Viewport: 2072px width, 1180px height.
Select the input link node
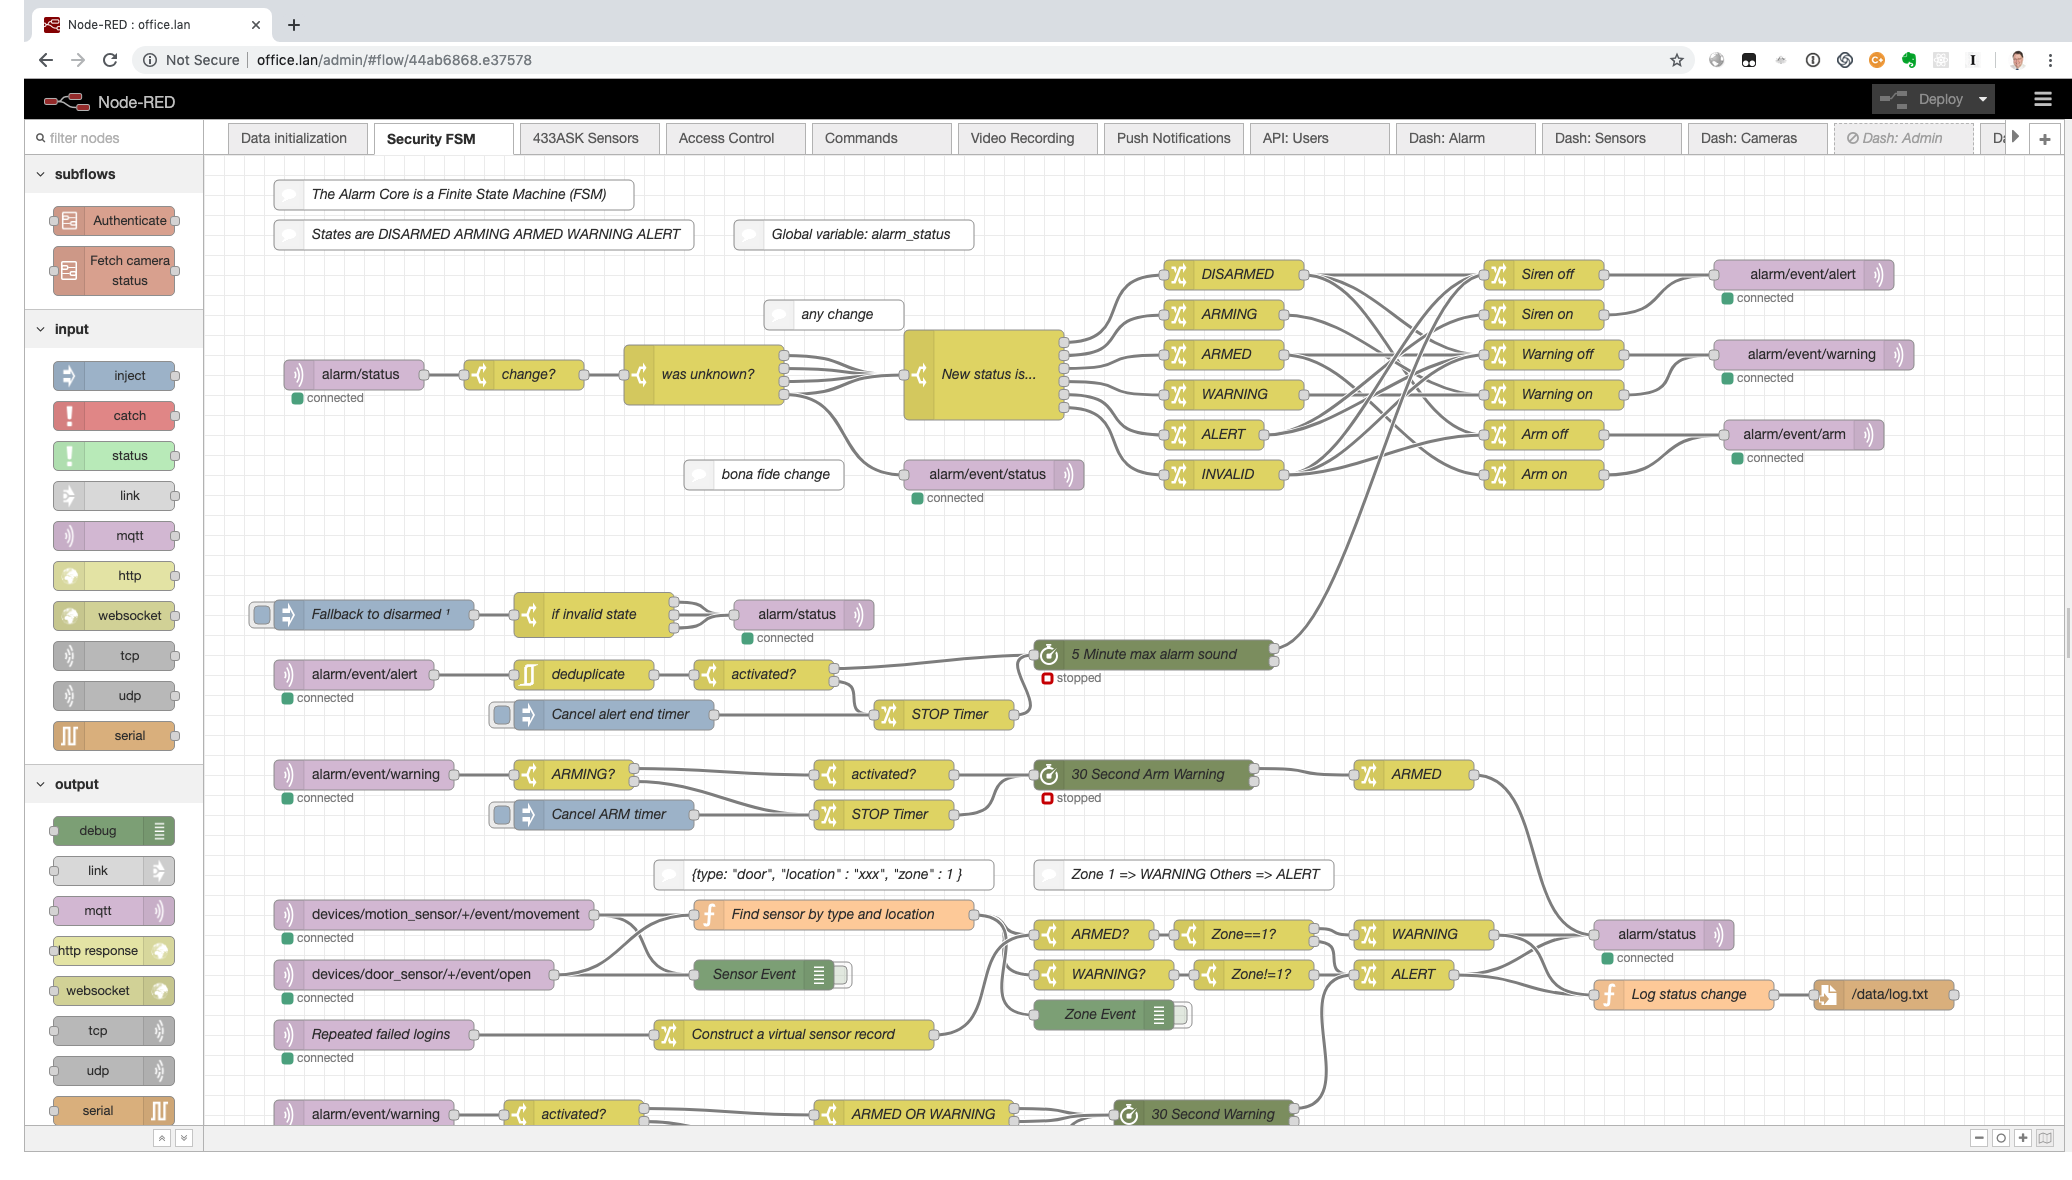click(x=114, y=496)
